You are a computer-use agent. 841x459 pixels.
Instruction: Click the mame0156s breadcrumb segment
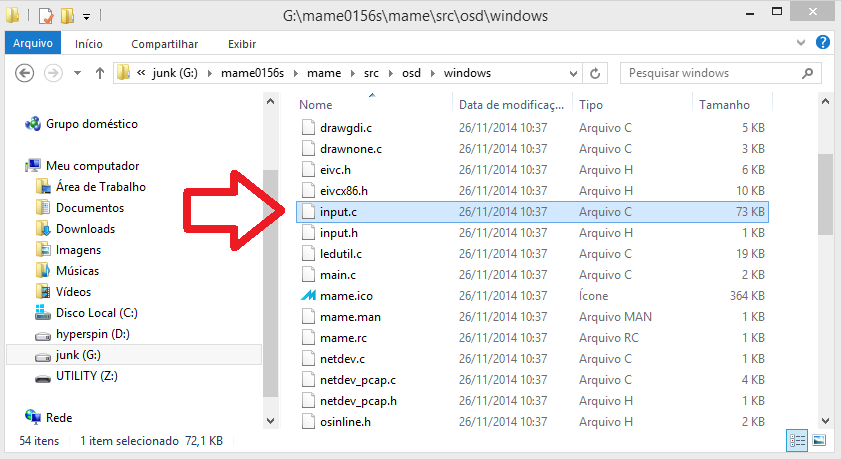tap(253, 73)
